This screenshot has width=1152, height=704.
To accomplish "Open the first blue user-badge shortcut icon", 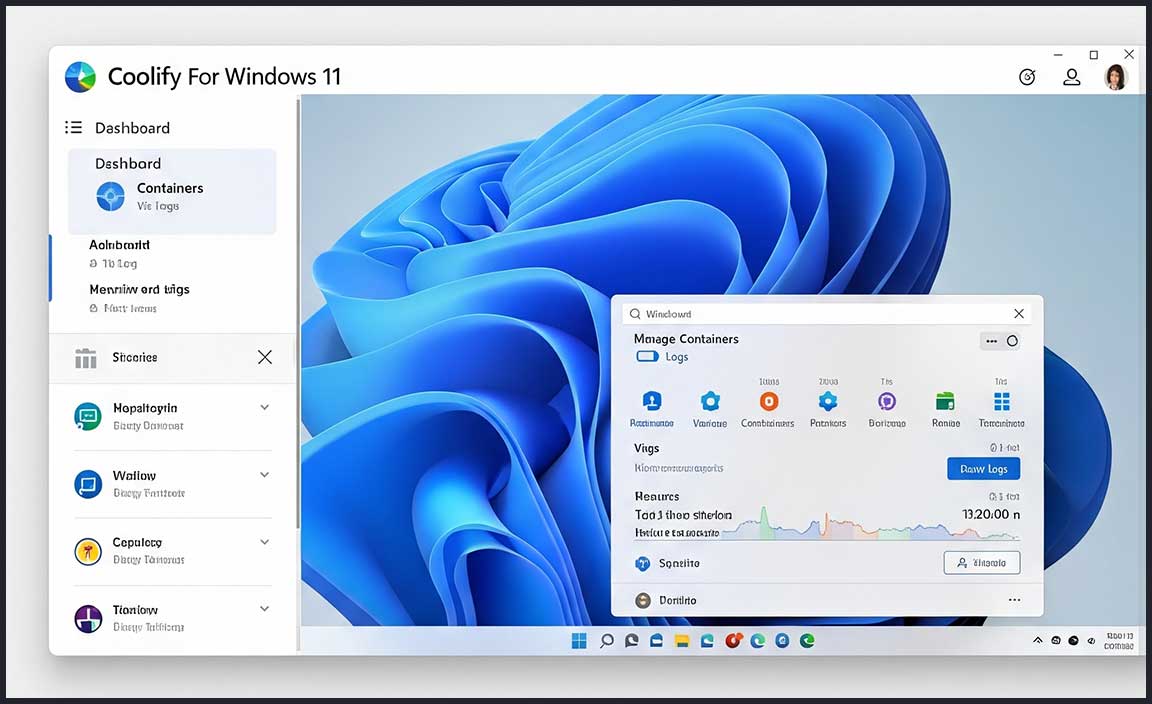I will [x=652, y=401].
